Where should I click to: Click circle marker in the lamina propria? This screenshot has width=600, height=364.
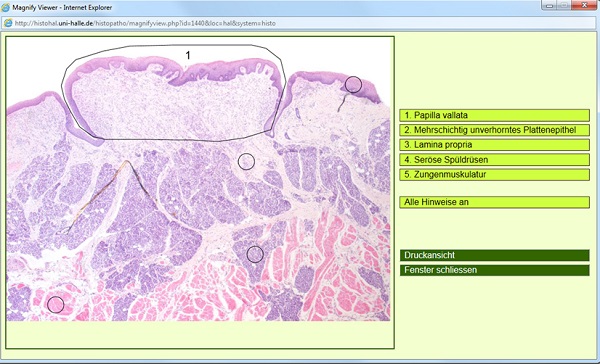pyautogui.click(x=246, y=162)
